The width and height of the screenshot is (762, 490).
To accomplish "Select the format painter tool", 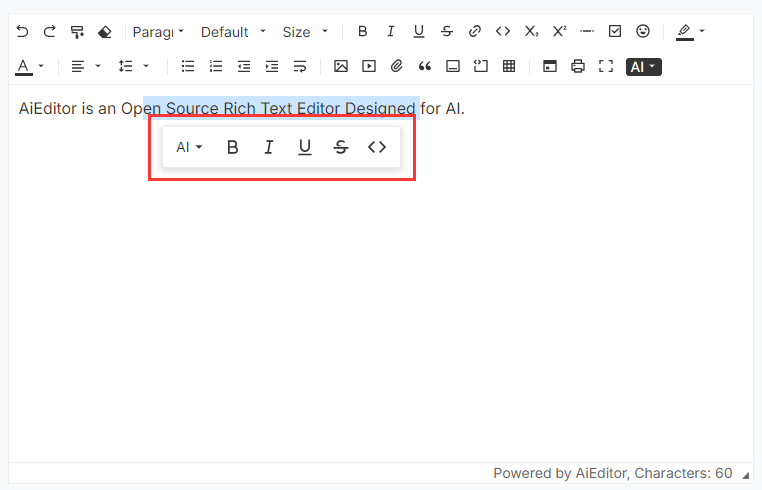I will pos(77,32).
